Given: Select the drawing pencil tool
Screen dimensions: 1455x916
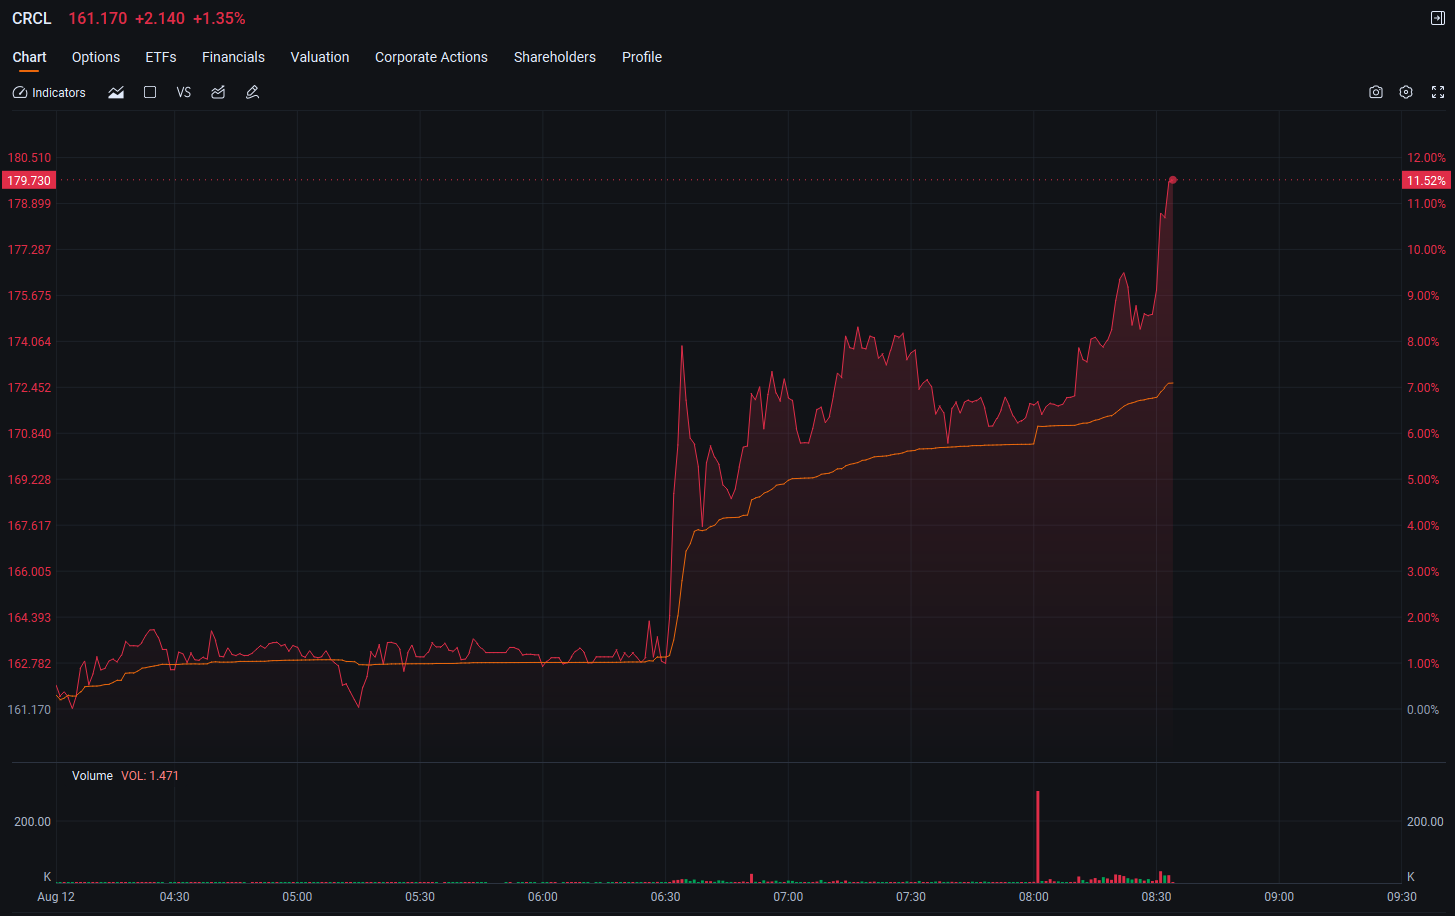Looking at the screenshot, I should (252, 92).
